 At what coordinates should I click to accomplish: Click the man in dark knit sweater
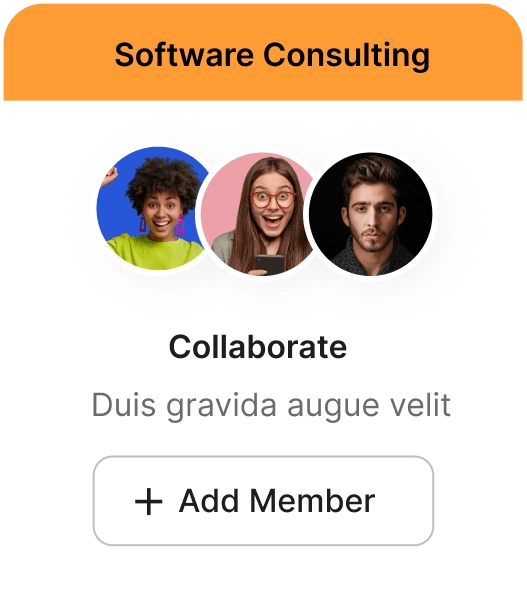370,214
